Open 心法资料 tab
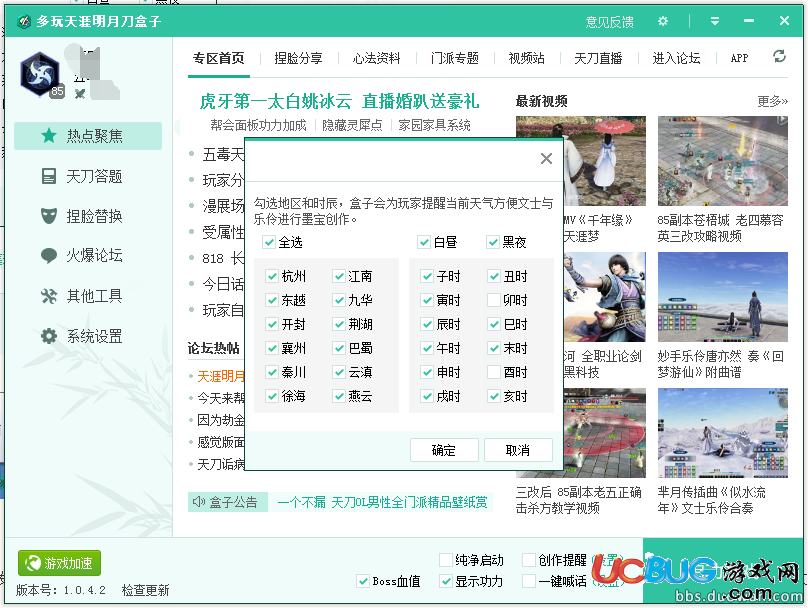Viewport: 808px width, 608px height. (x=377, y=58)
